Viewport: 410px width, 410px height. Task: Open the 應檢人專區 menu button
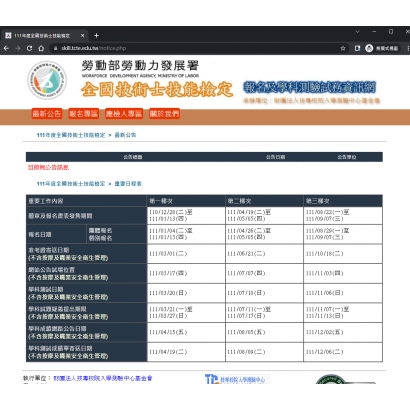124,114
